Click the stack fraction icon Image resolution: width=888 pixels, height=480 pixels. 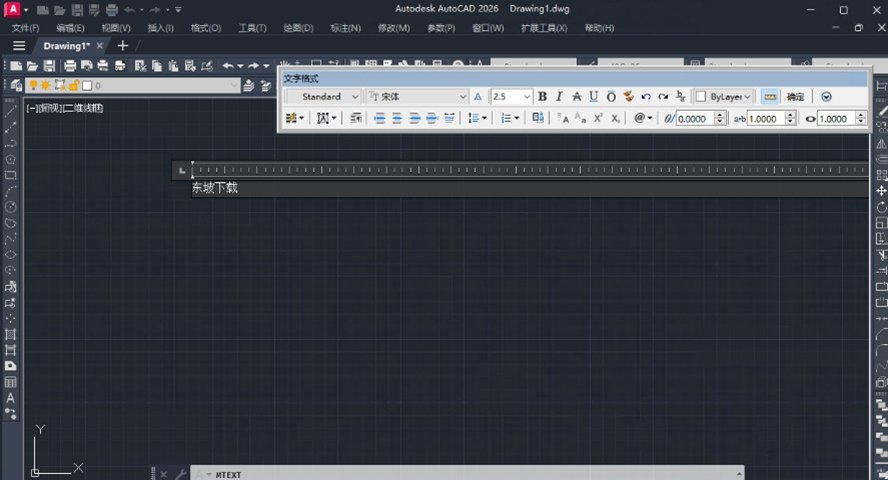click(681, 97)
